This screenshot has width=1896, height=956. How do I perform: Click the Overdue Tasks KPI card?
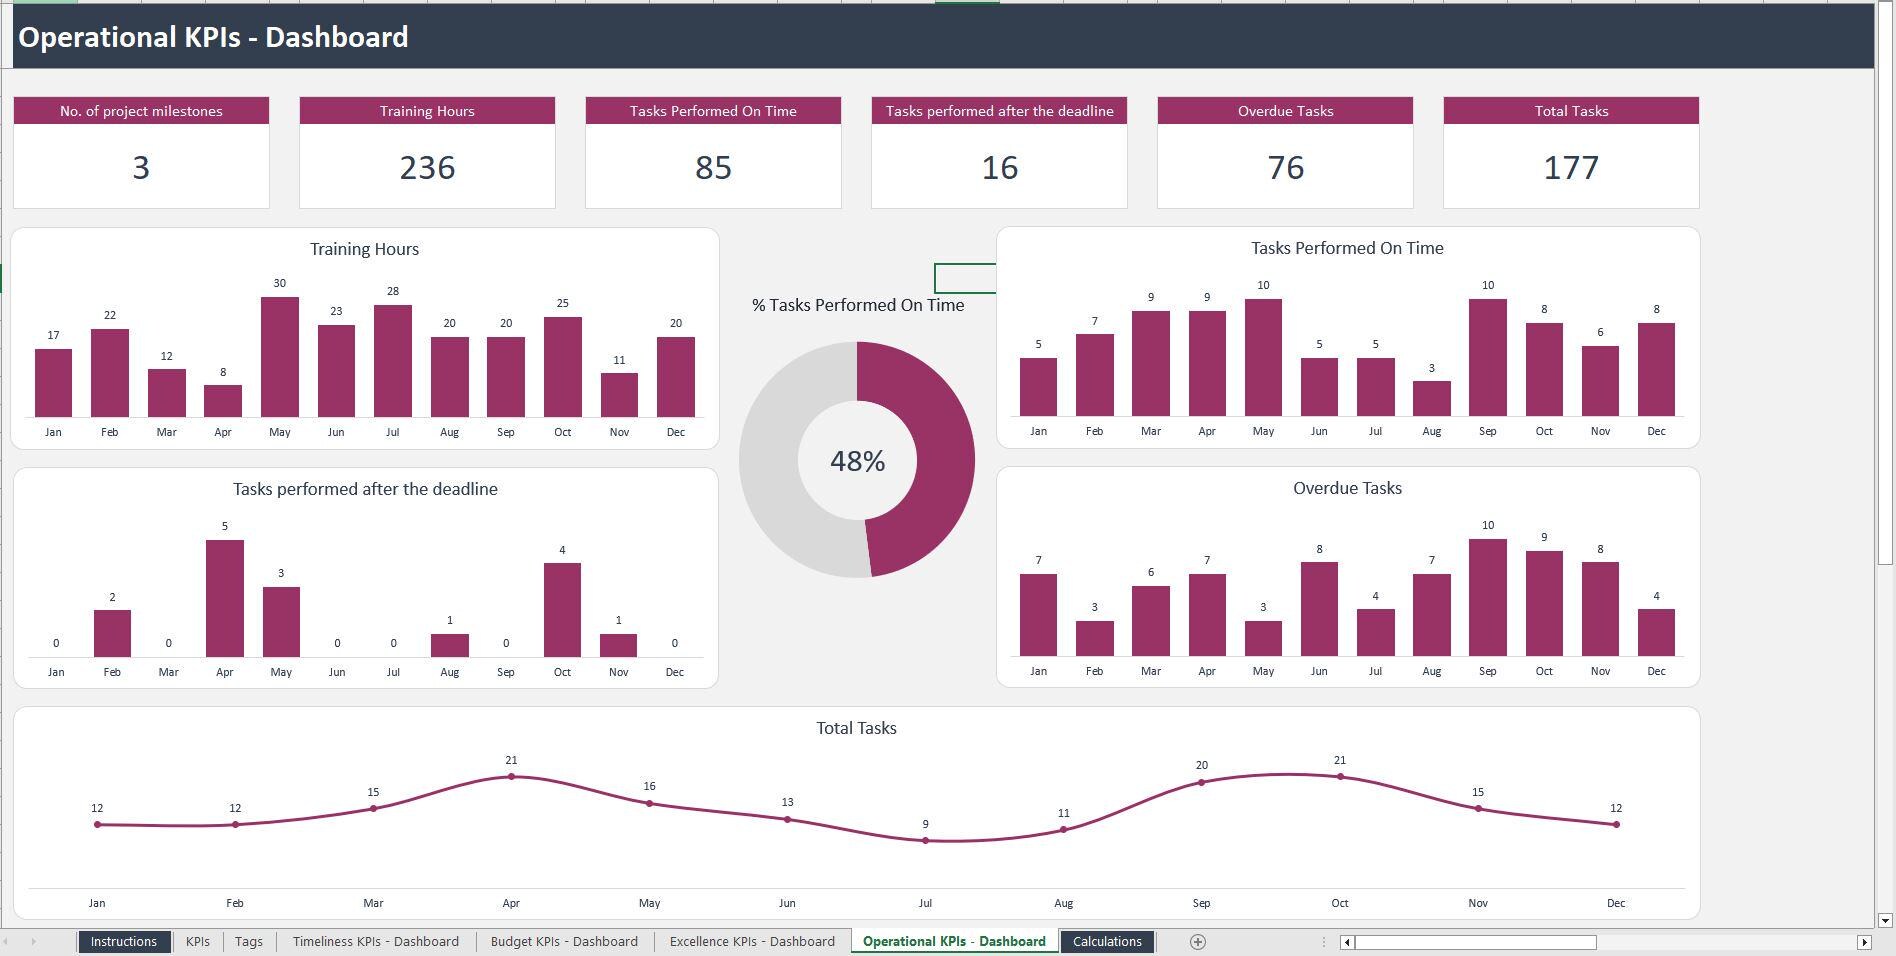coord(1284,152)
